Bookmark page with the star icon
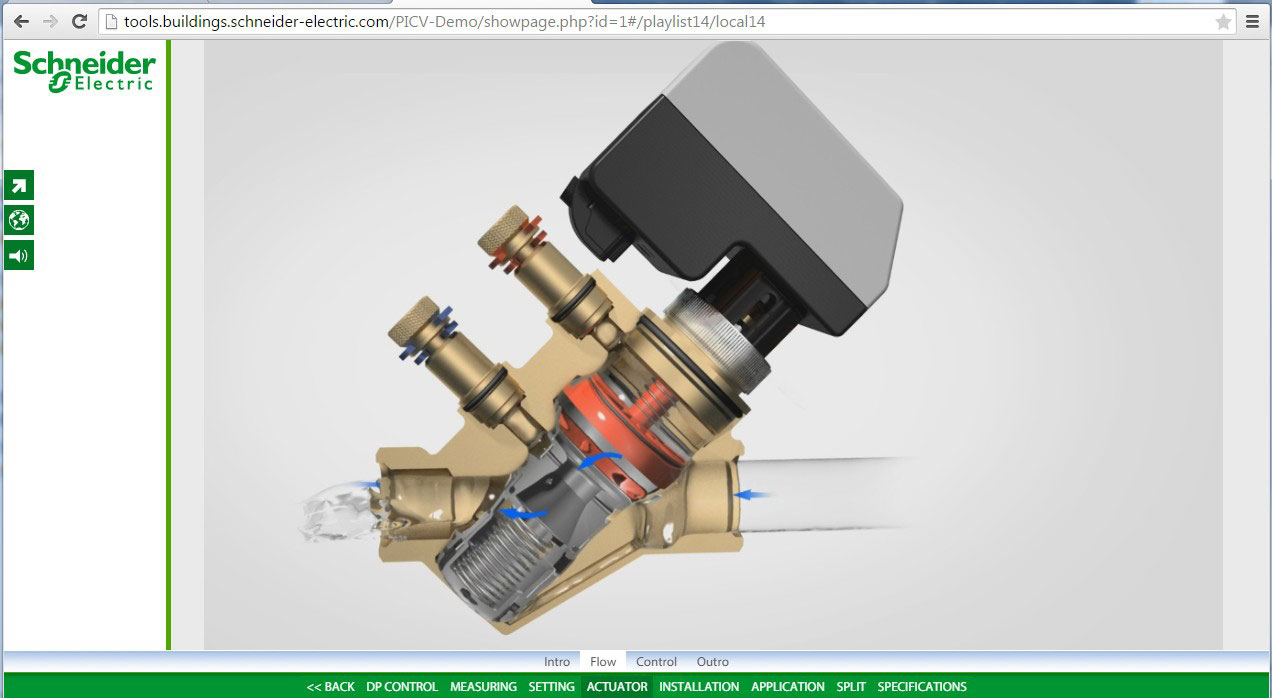This screenshot has width=1272, height=698. coord(1223,21)
